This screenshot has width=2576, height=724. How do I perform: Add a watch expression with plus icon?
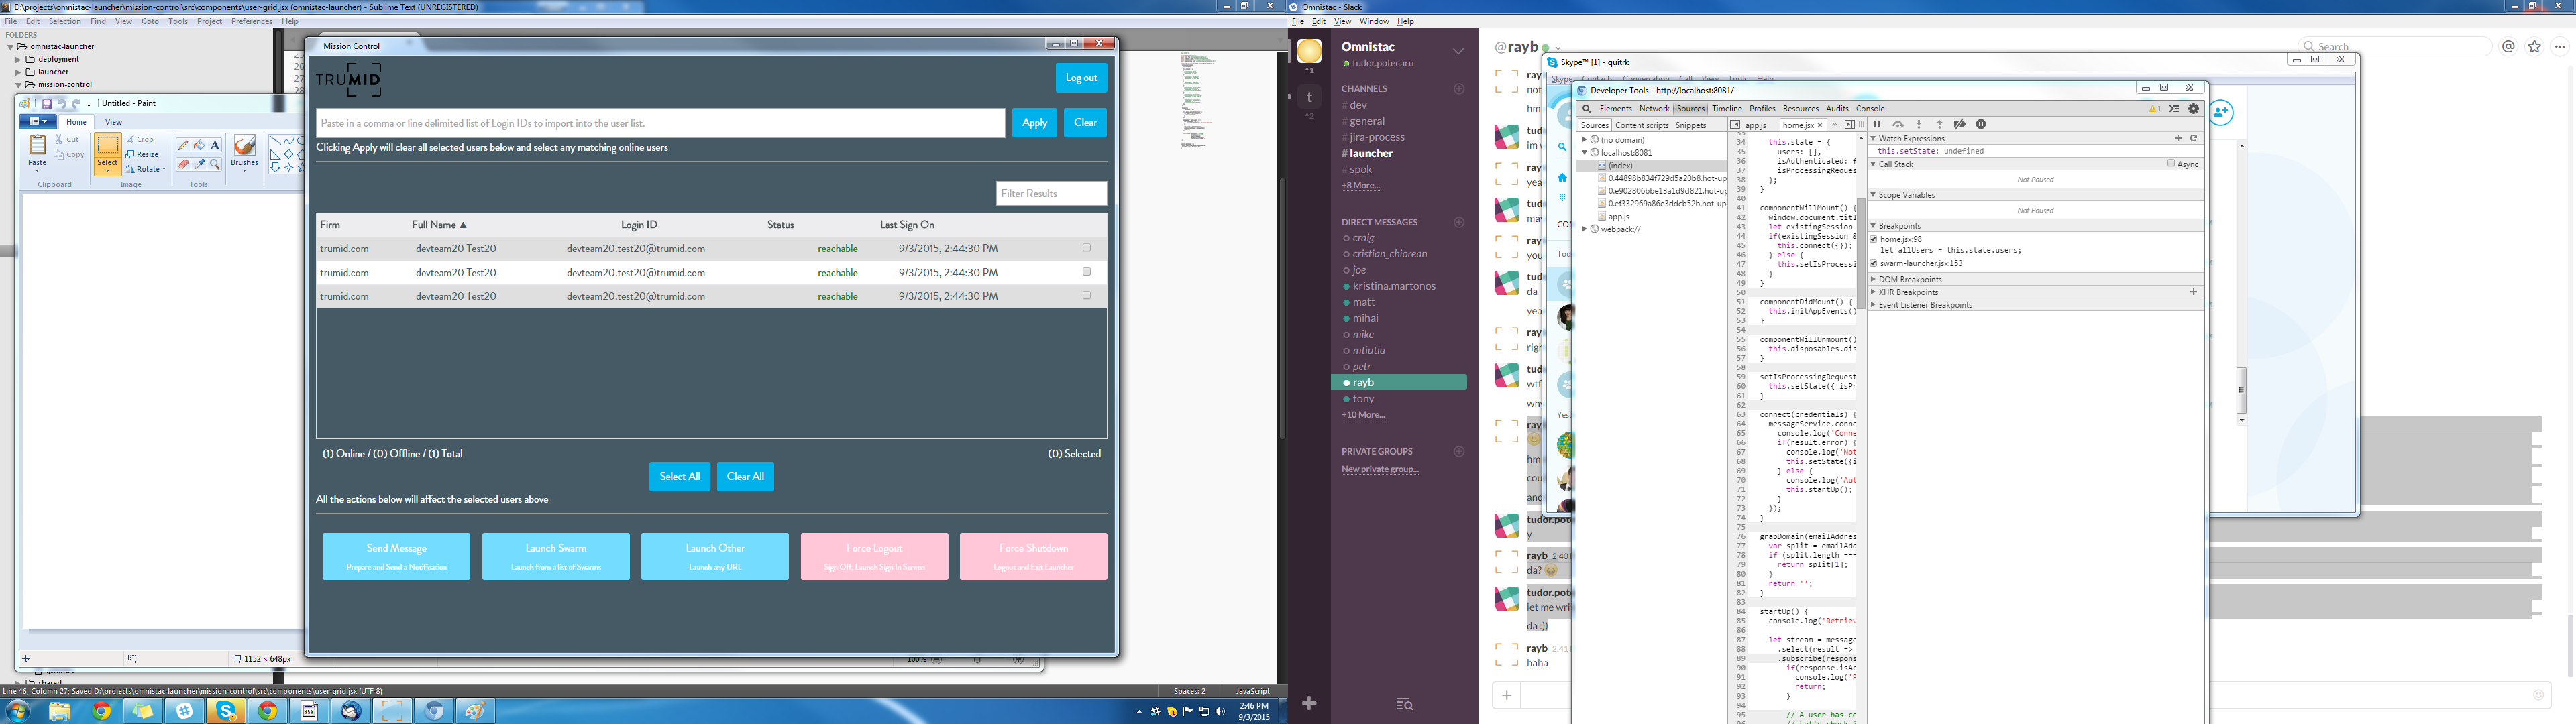coord(2178,138)
